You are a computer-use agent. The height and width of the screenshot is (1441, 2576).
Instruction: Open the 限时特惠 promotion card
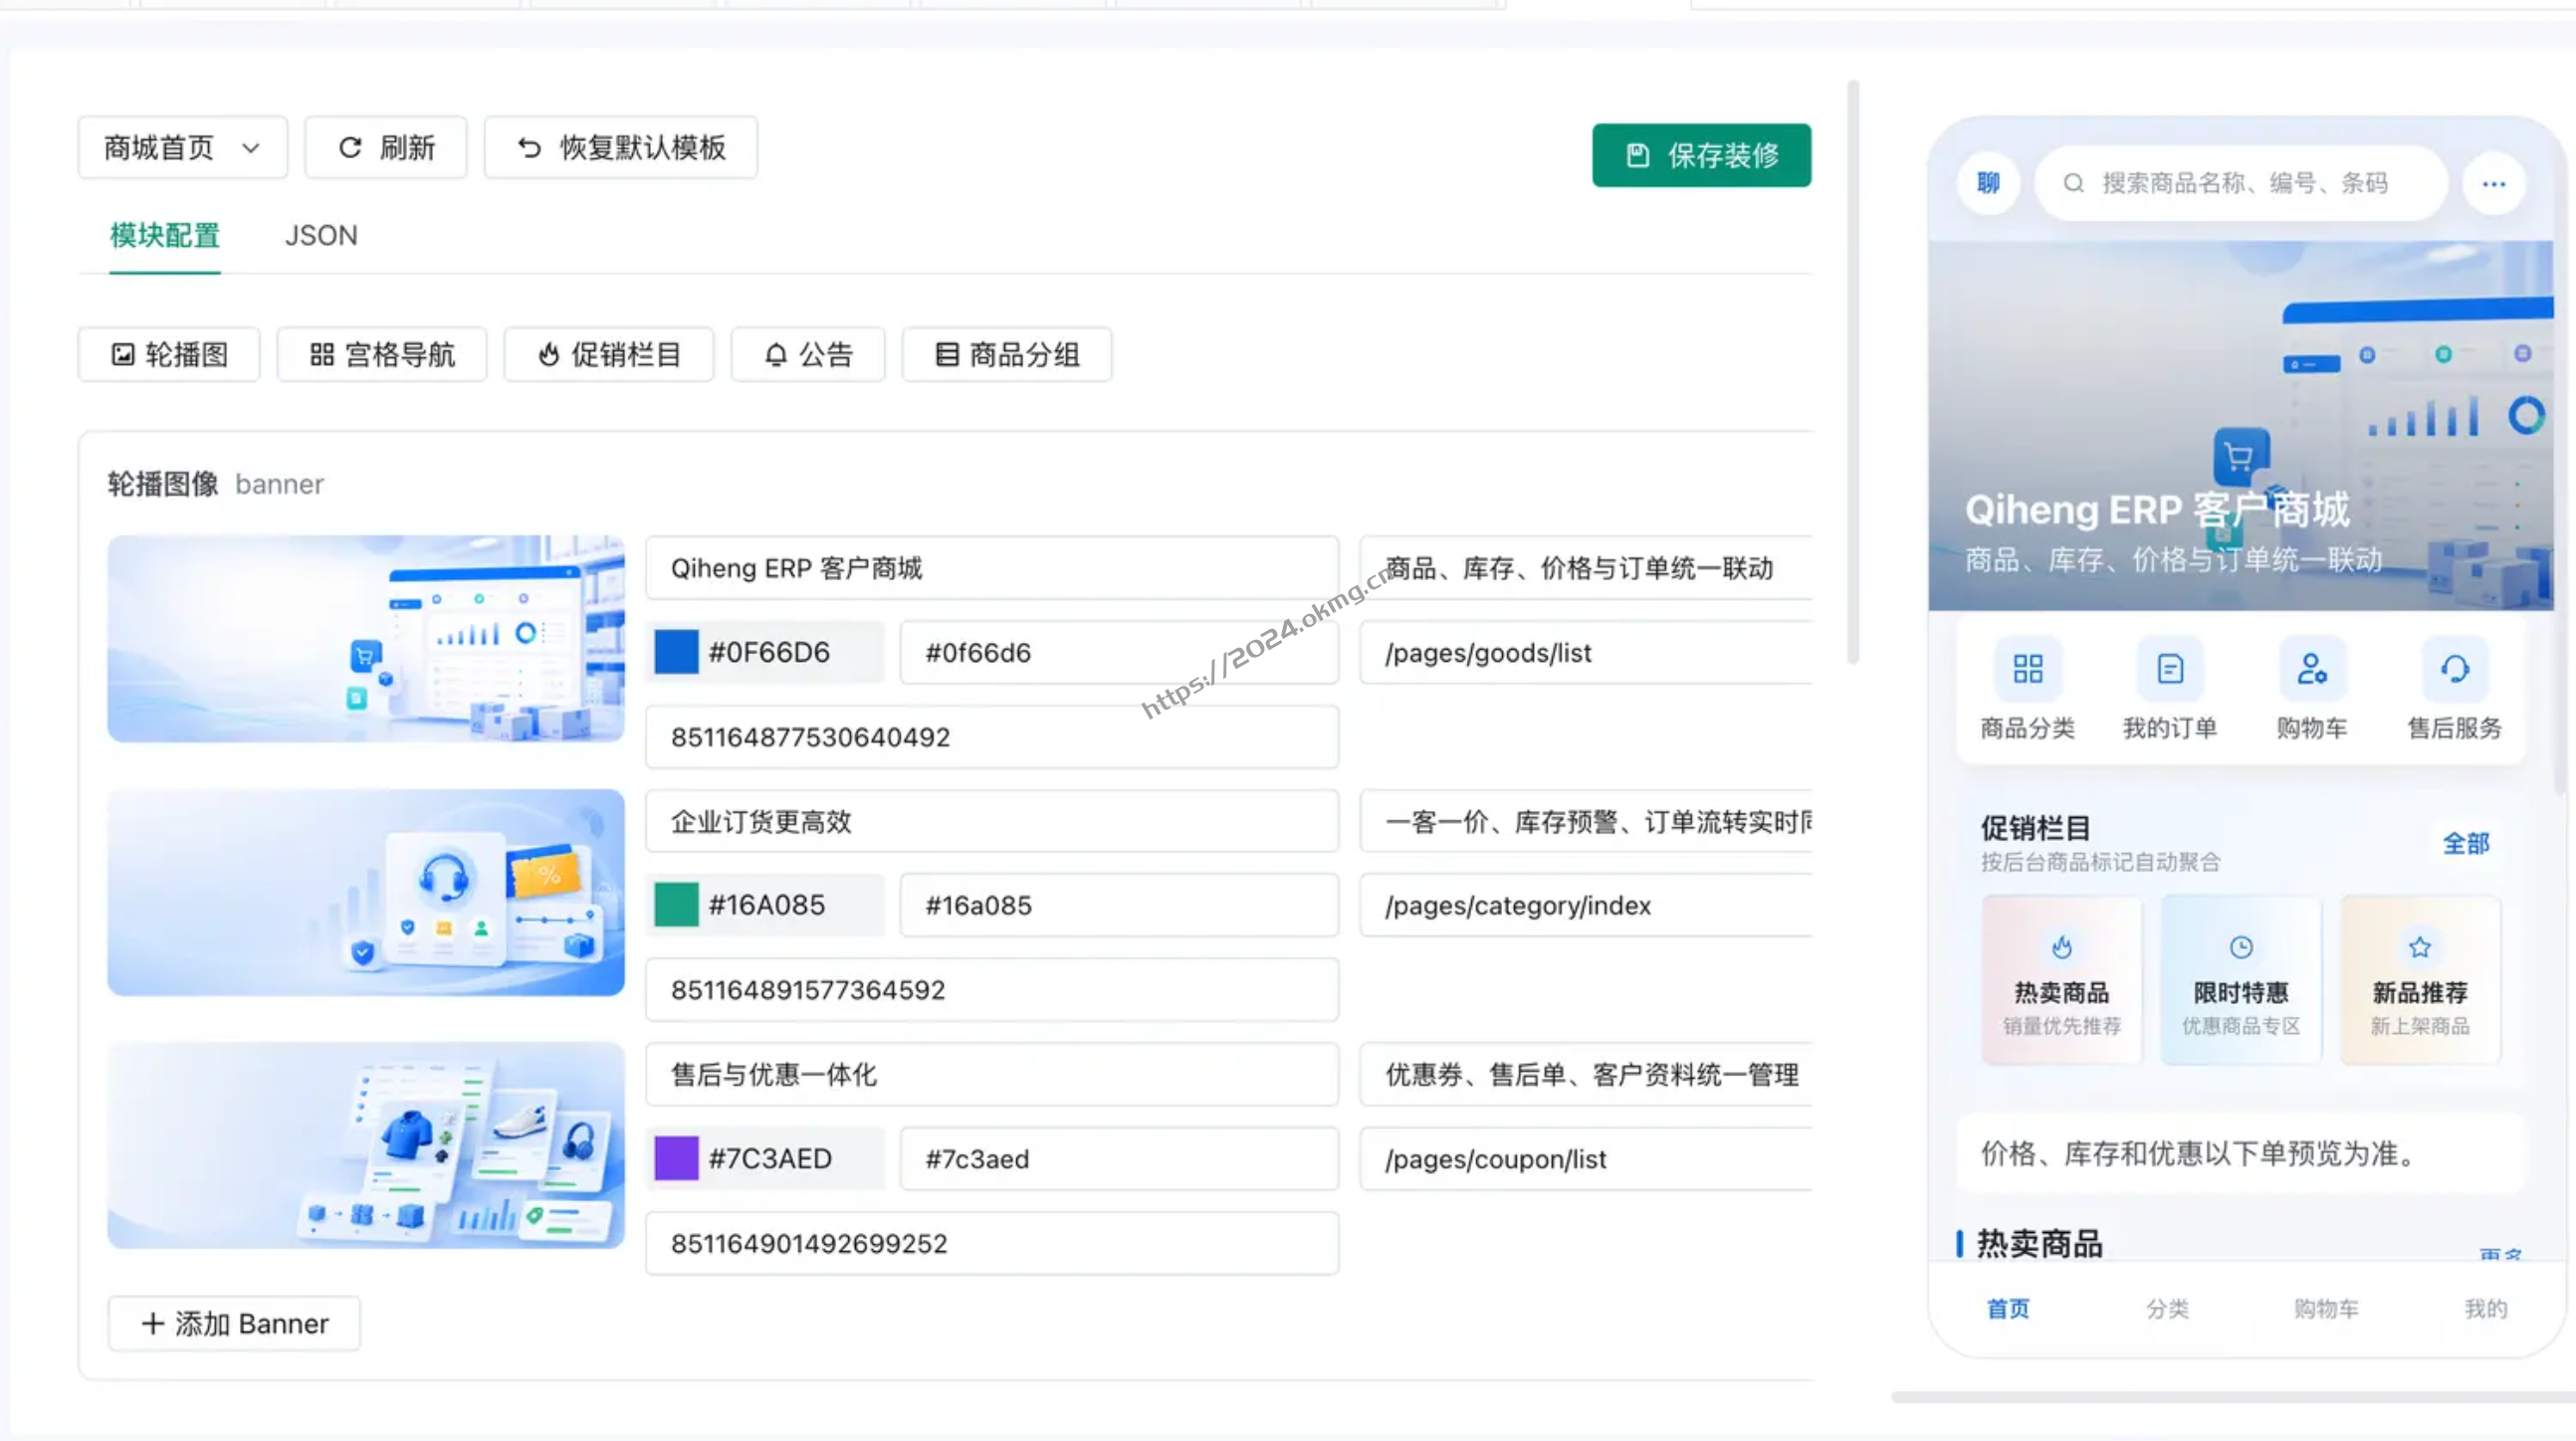coord(2241,980)
